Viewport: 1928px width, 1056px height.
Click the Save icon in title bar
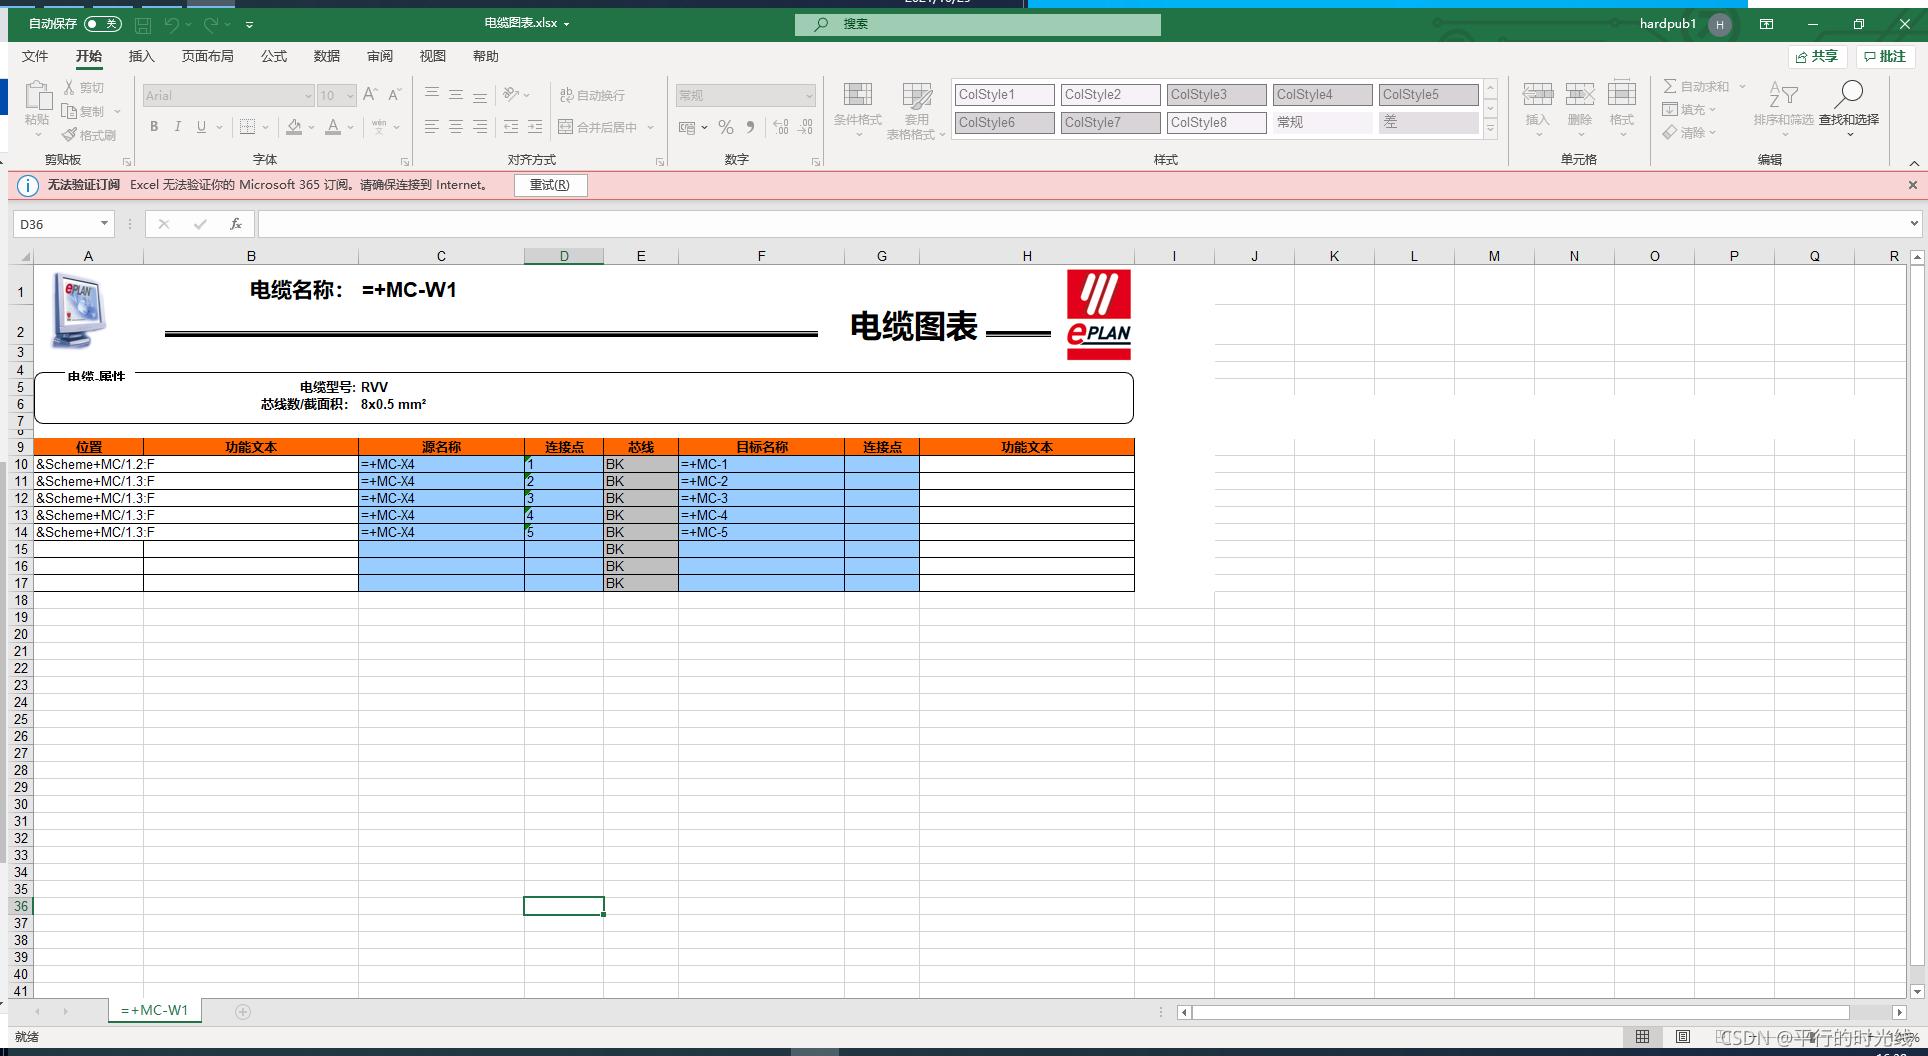(x=143, y=24)
